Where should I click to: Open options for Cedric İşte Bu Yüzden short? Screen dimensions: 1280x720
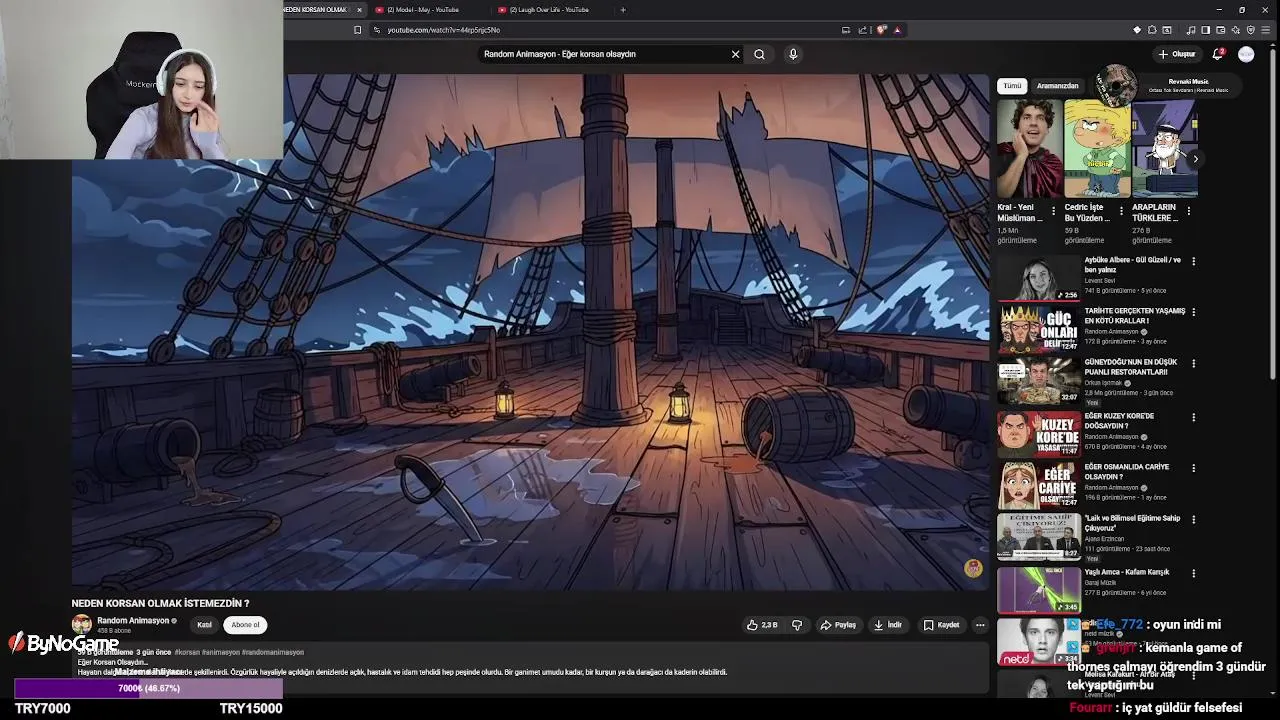[x=1120, y=211]
